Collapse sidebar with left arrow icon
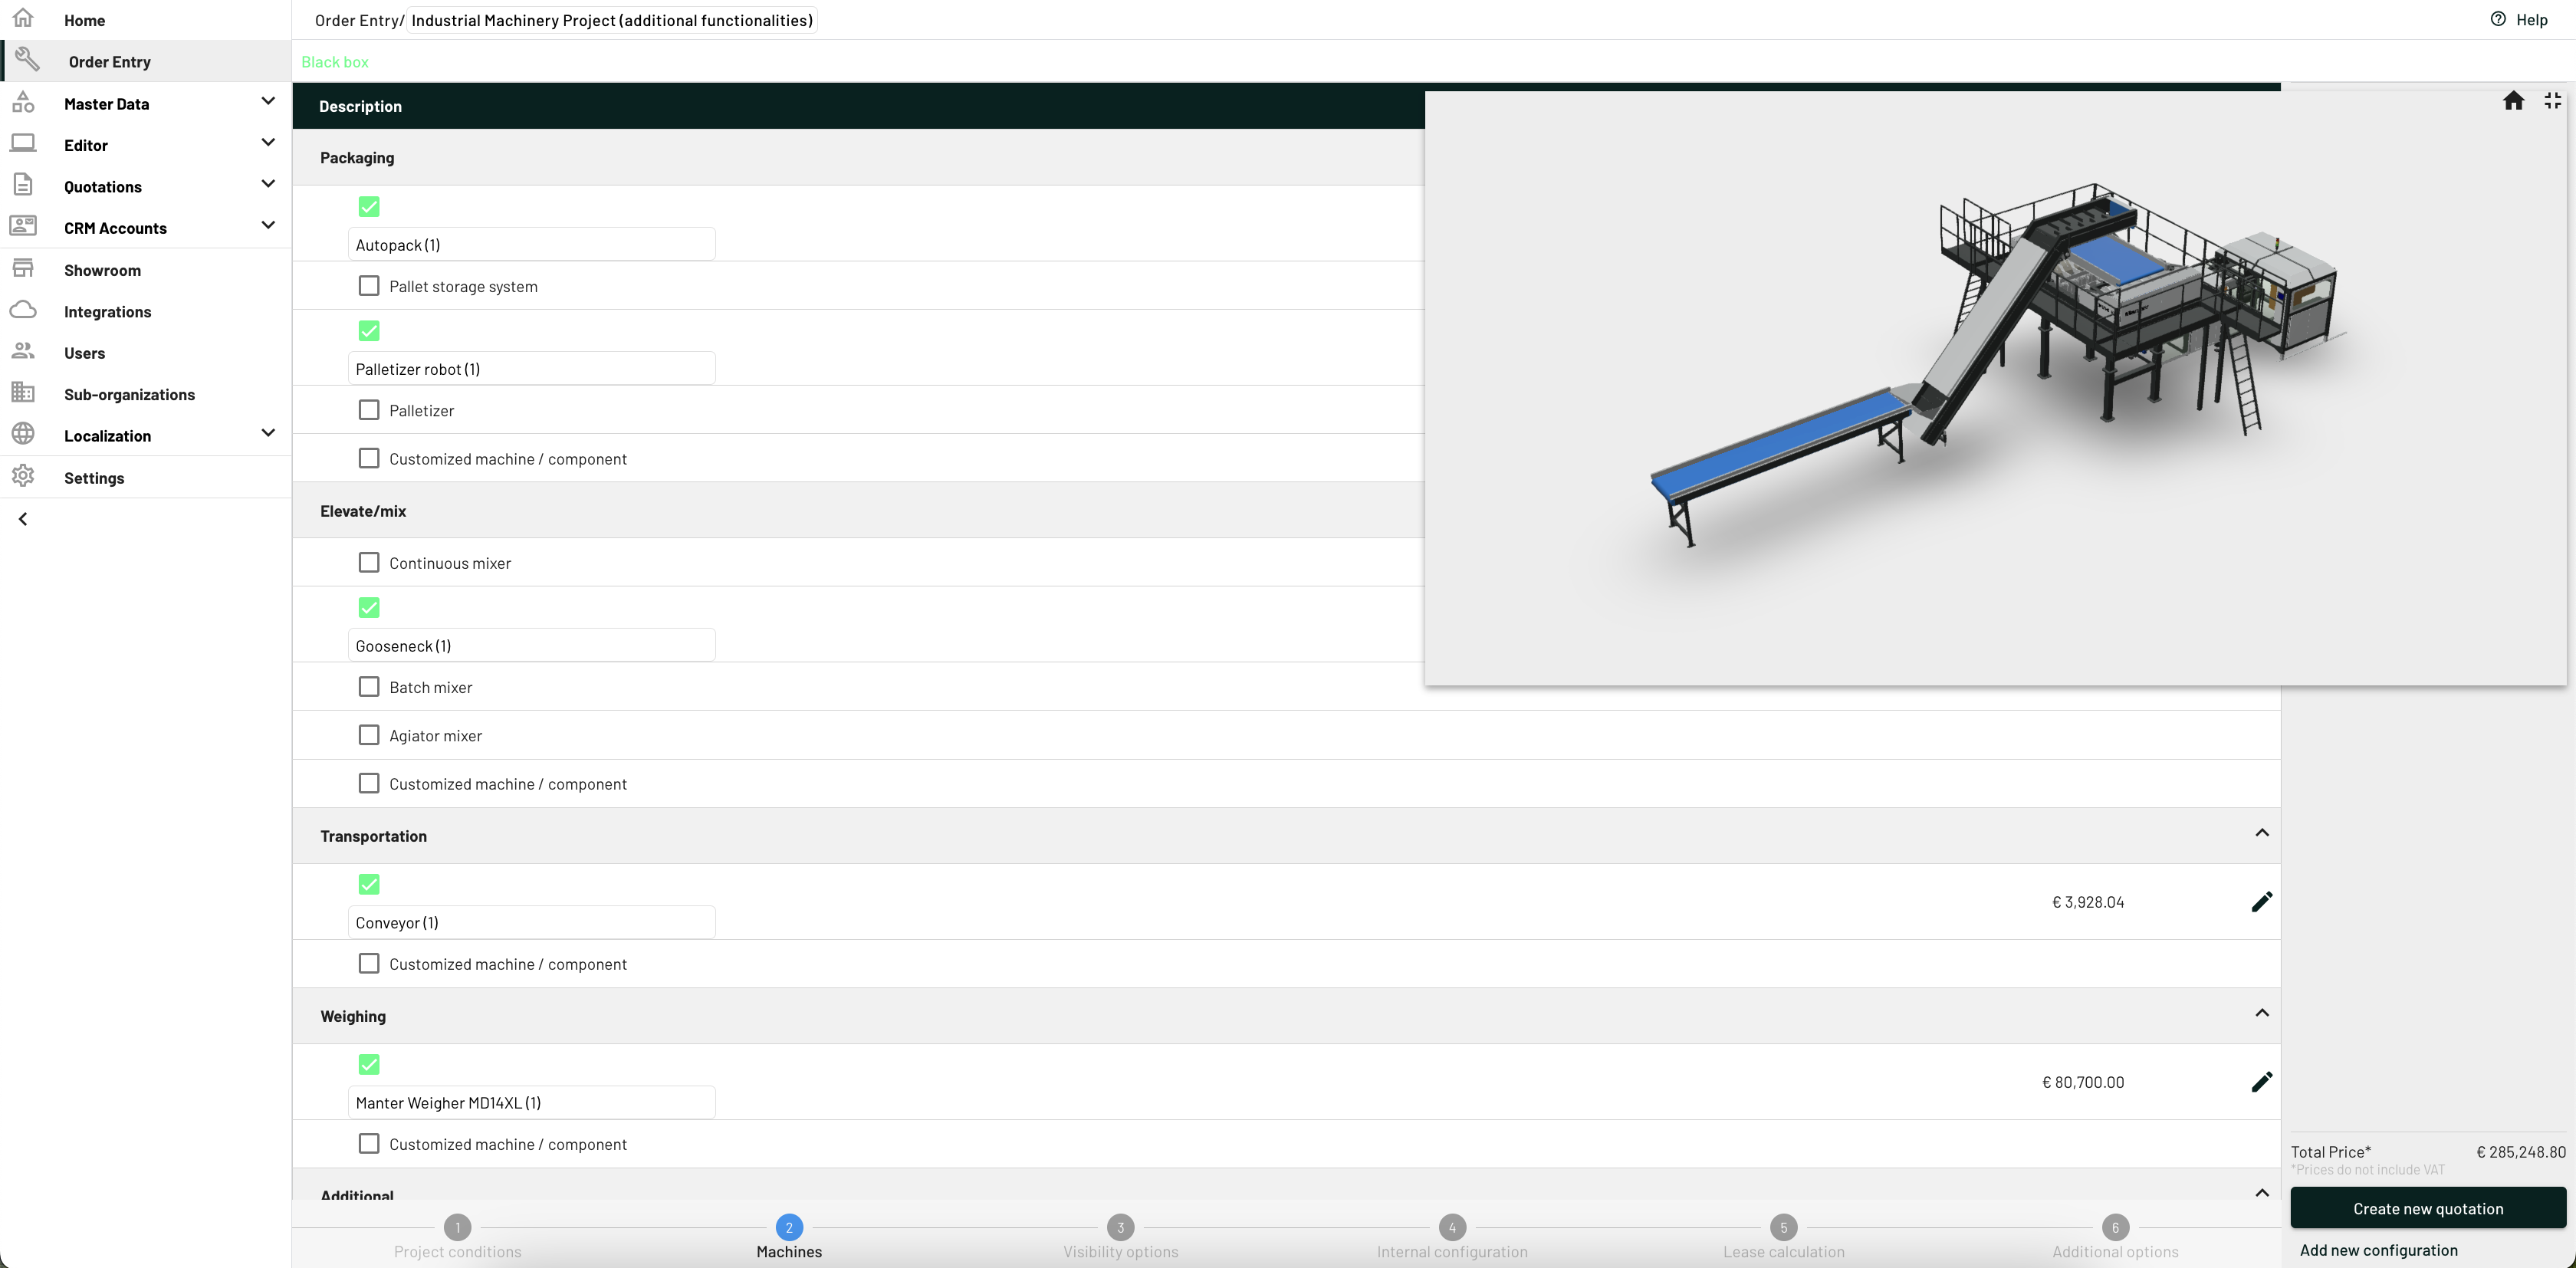This screenshot has width=2576, height=1268. 23,519
